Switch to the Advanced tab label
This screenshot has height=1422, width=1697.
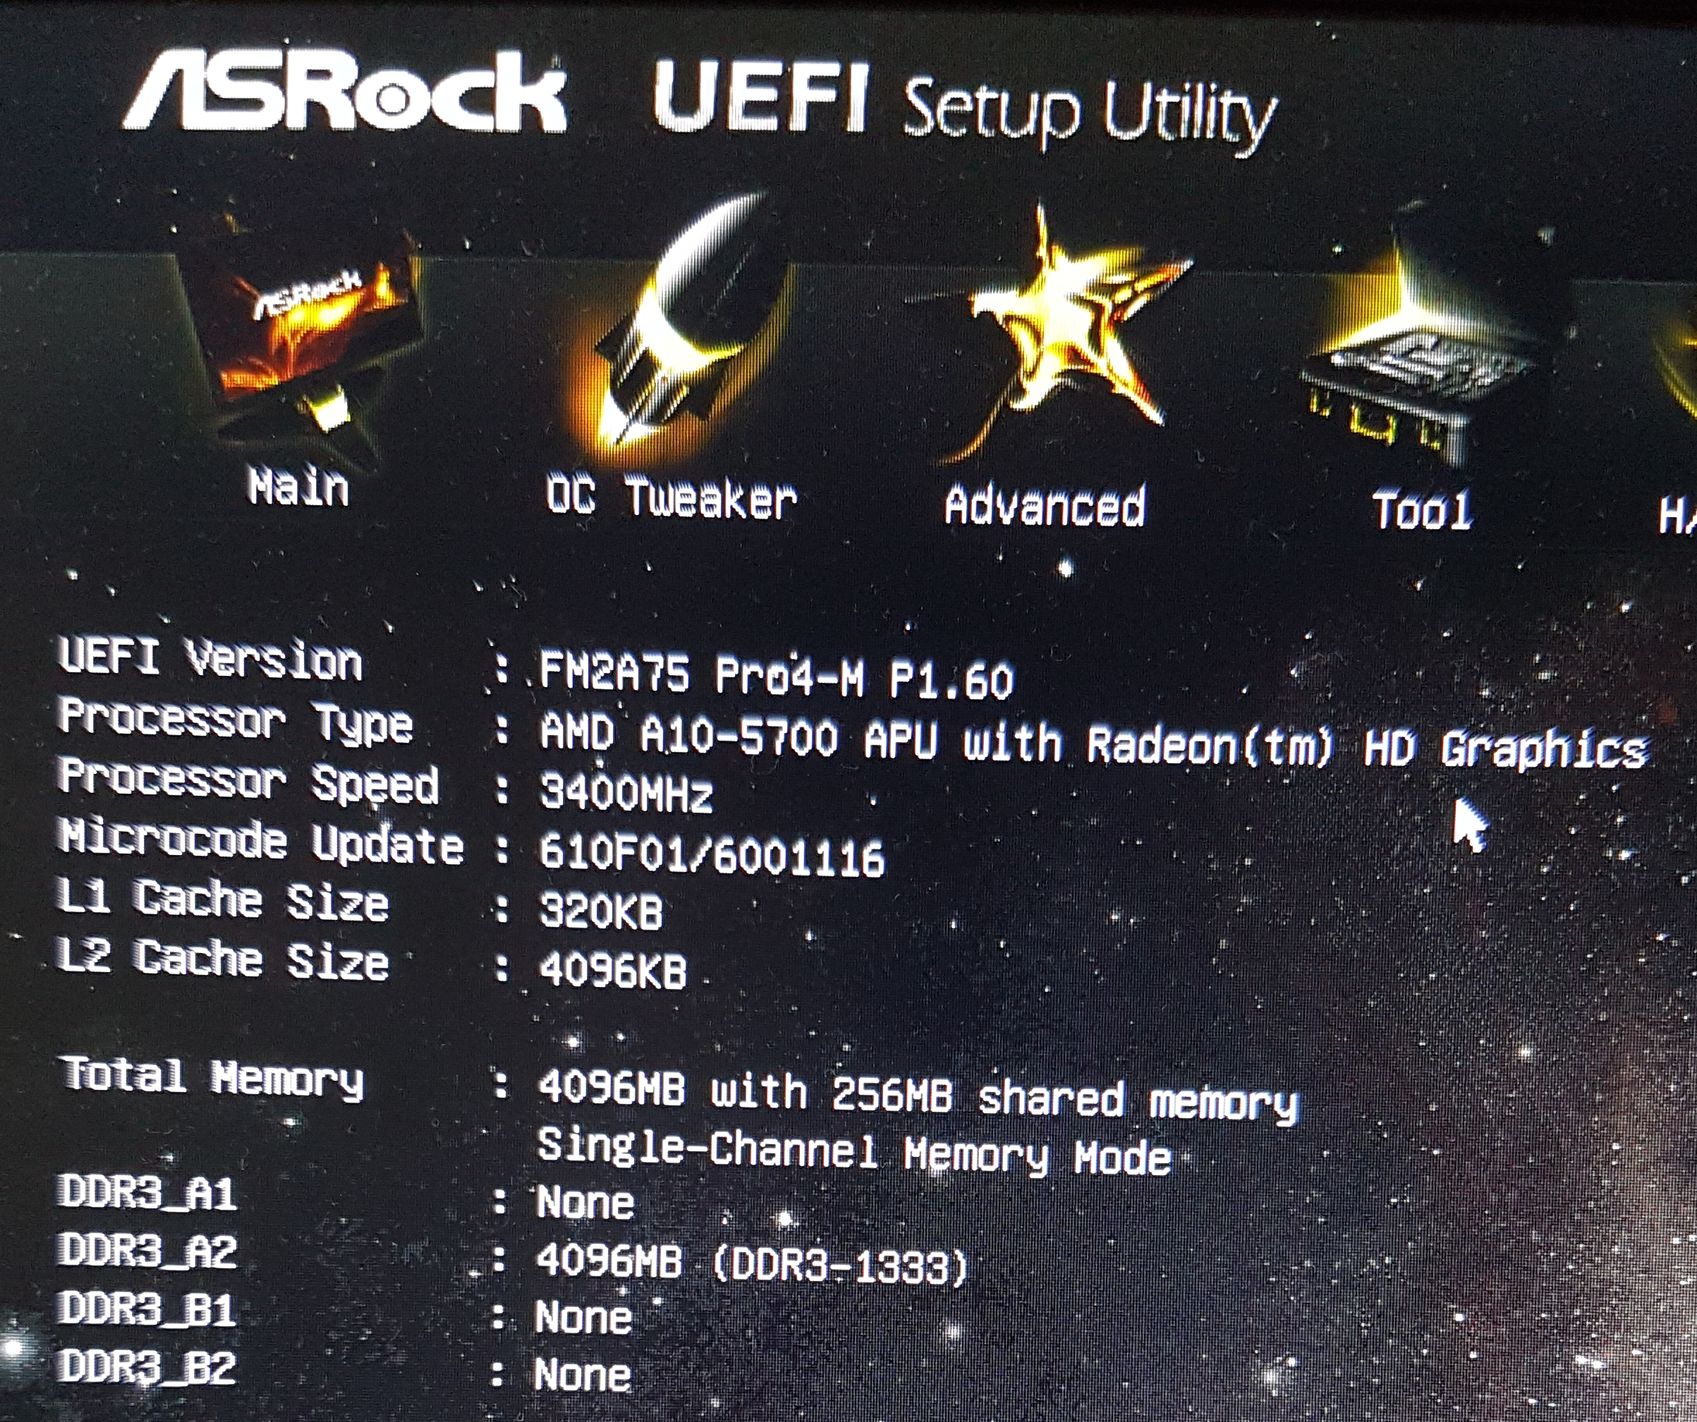coord(1045,506)
